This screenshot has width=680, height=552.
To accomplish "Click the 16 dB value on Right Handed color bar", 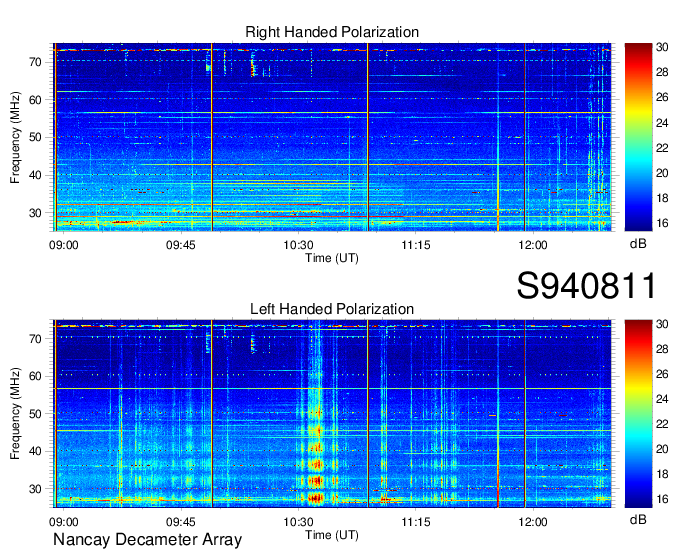I will point(662,223).
